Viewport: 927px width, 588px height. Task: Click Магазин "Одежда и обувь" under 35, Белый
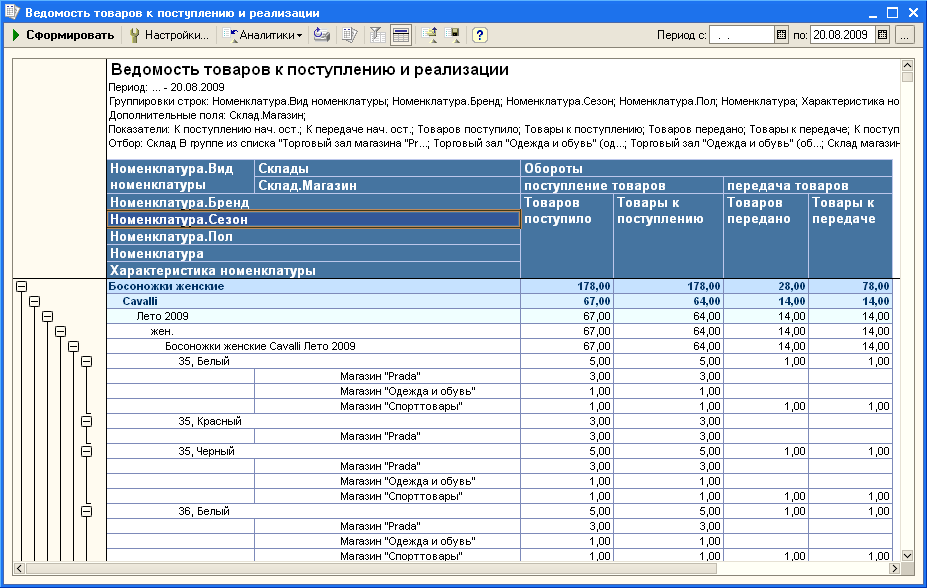click(408, 391)
